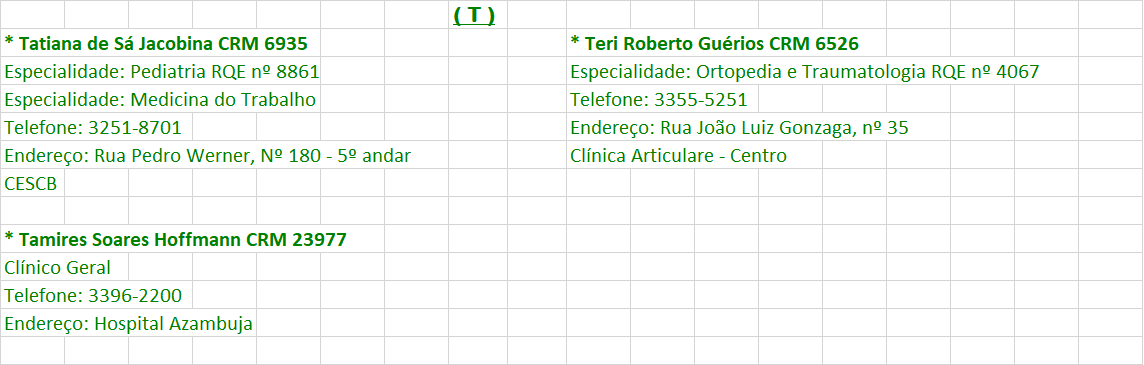Click the Especialidade: Medicina do Trabalho cell
Screen dimensions: 1144x365
coord(161,99)
